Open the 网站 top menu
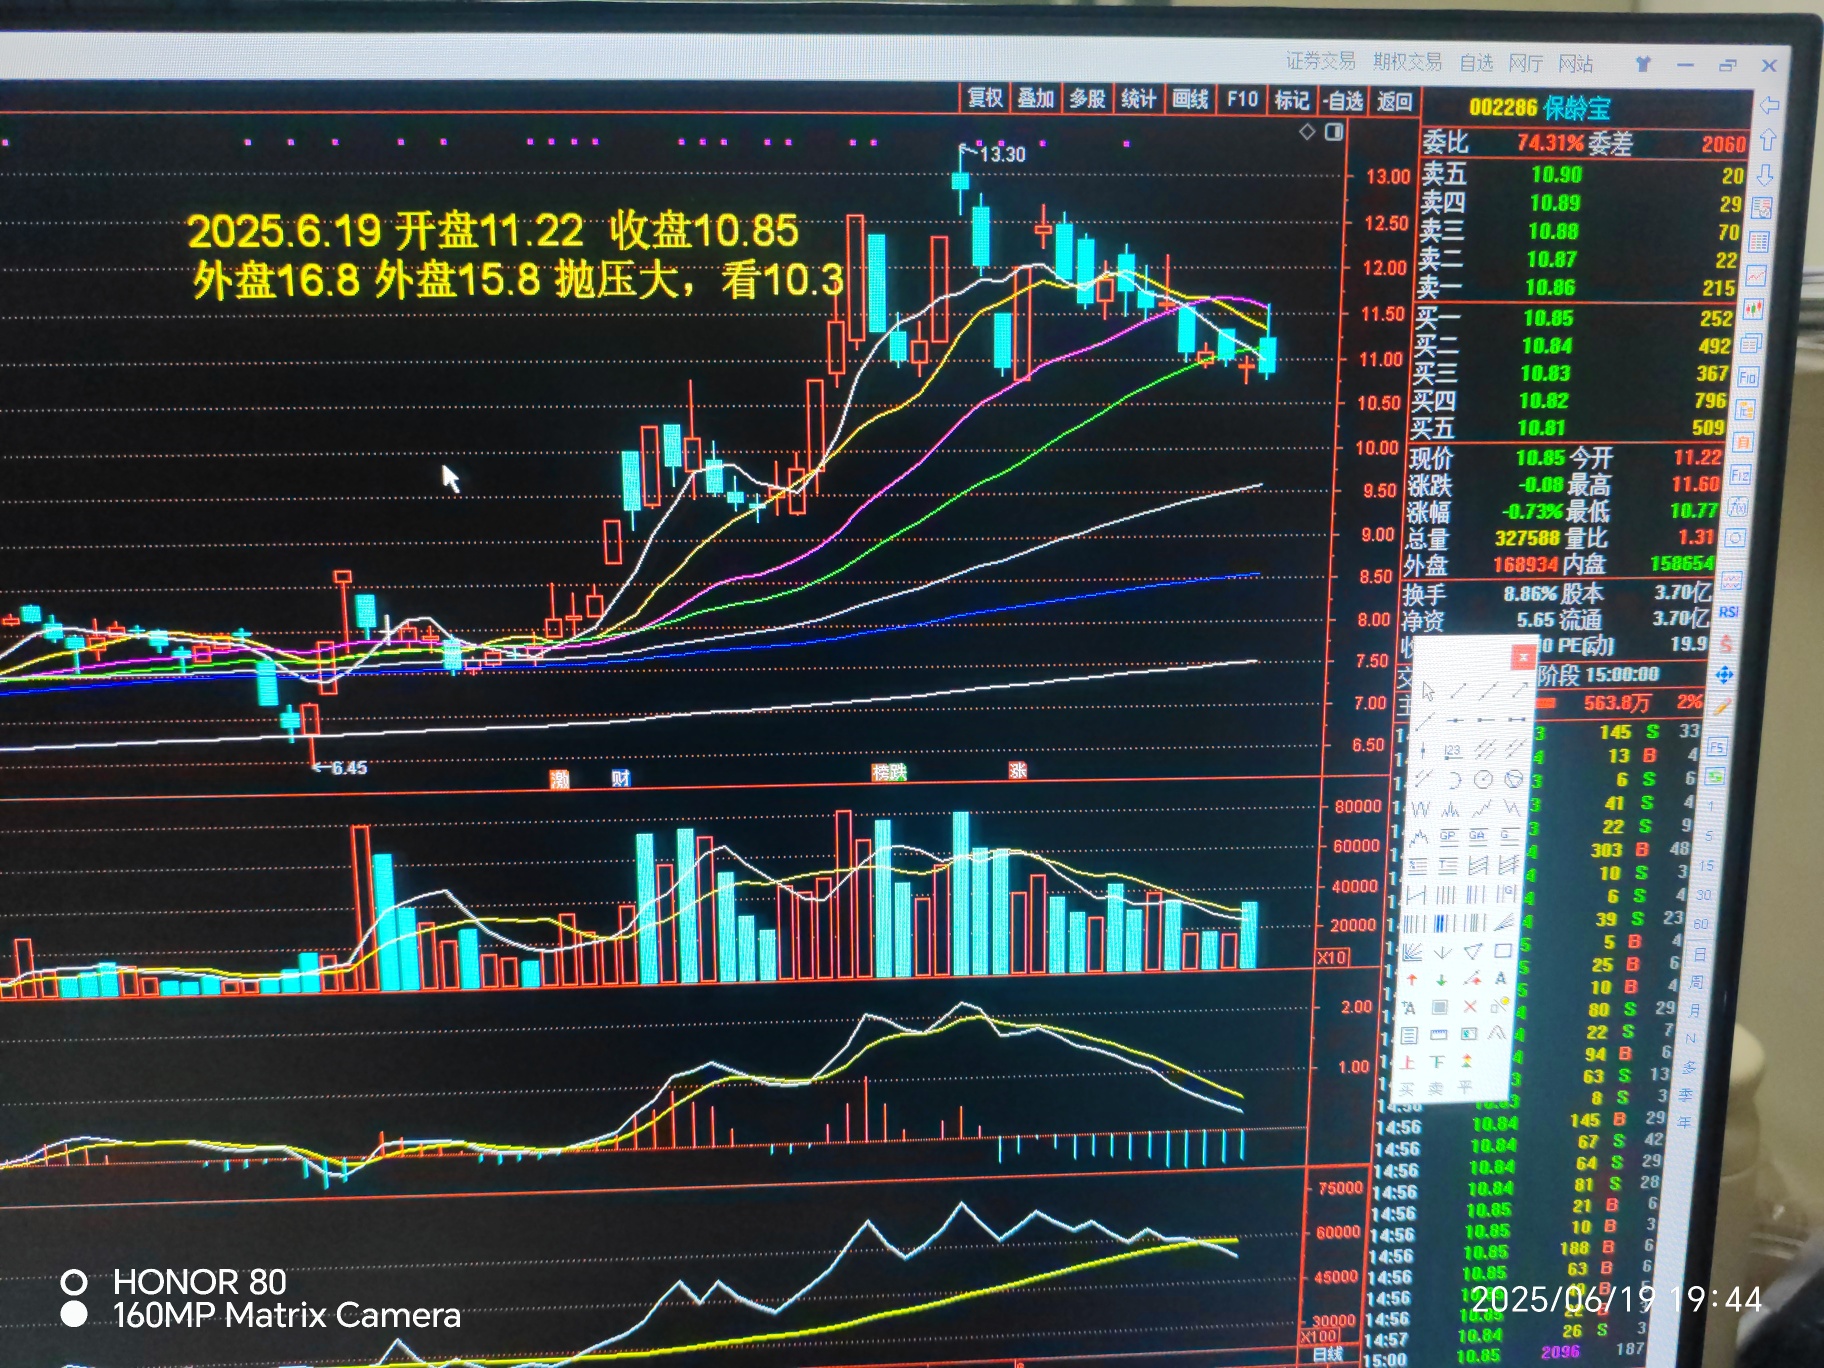This screenshot has width=1824, height=1368. point(1575,64)
